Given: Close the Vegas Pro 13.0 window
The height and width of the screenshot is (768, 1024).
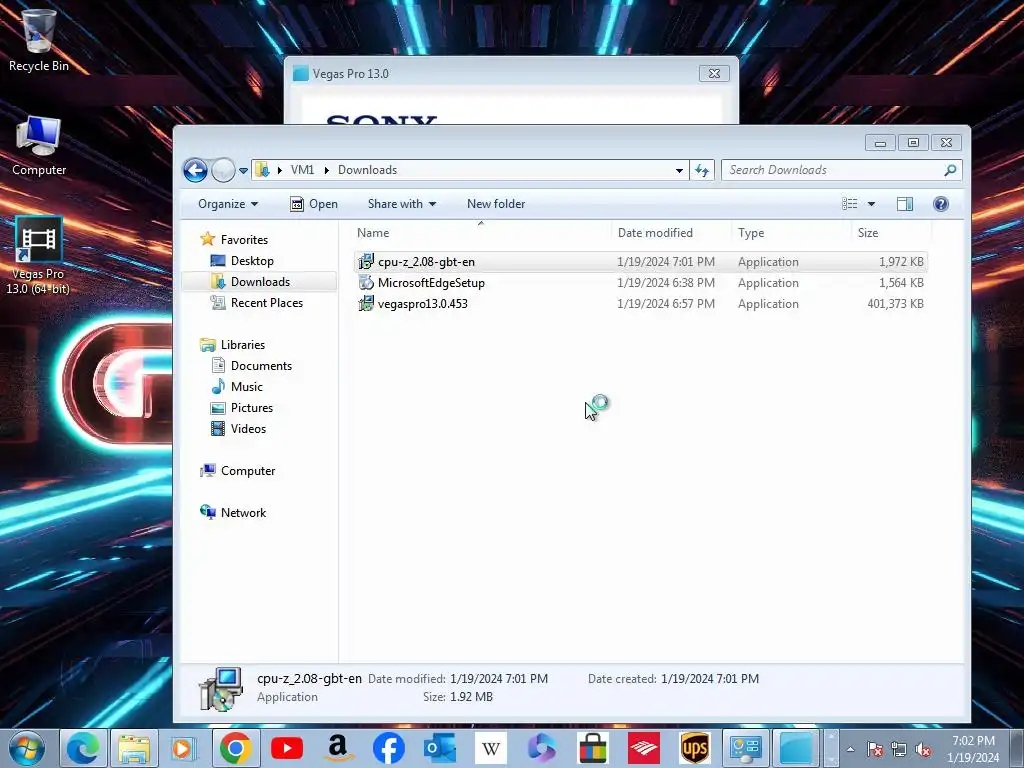Looking at the screenshot, I should point(714,74).
